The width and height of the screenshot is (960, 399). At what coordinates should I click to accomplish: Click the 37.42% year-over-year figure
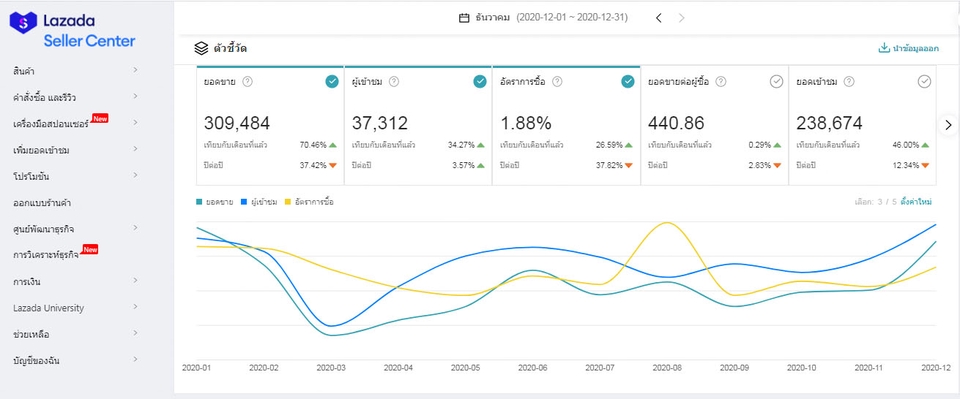(x=313, y=165)
